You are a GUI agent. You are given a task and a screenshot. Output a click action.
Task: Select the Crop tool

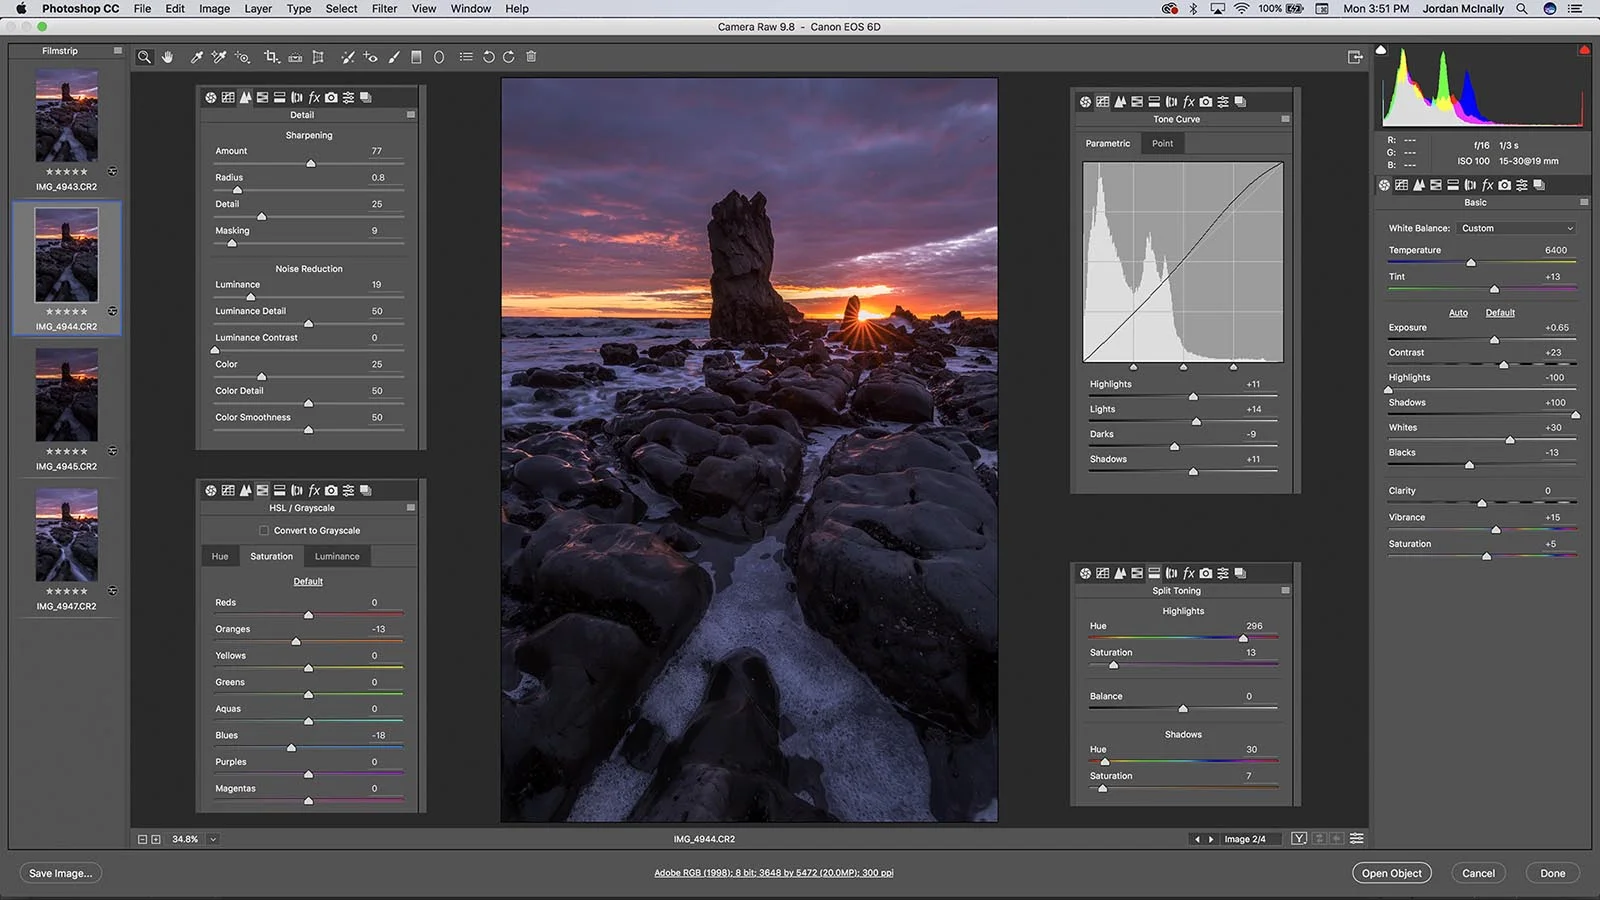[x=271, y=57]
